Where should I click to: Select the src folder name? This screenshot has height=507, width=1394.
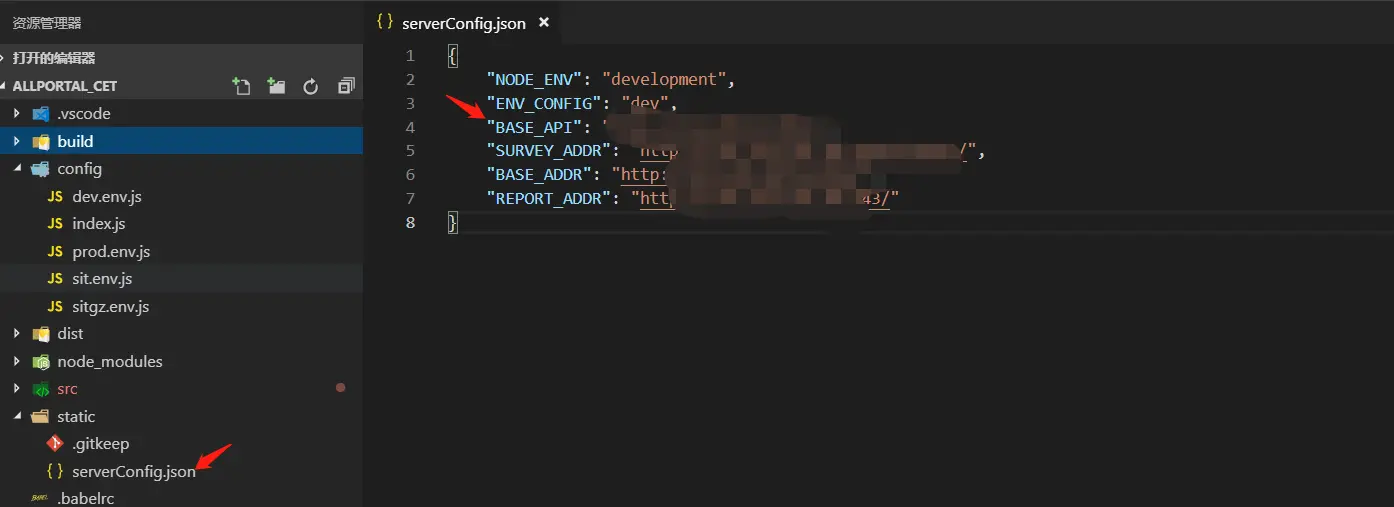[x=67, y=389]
